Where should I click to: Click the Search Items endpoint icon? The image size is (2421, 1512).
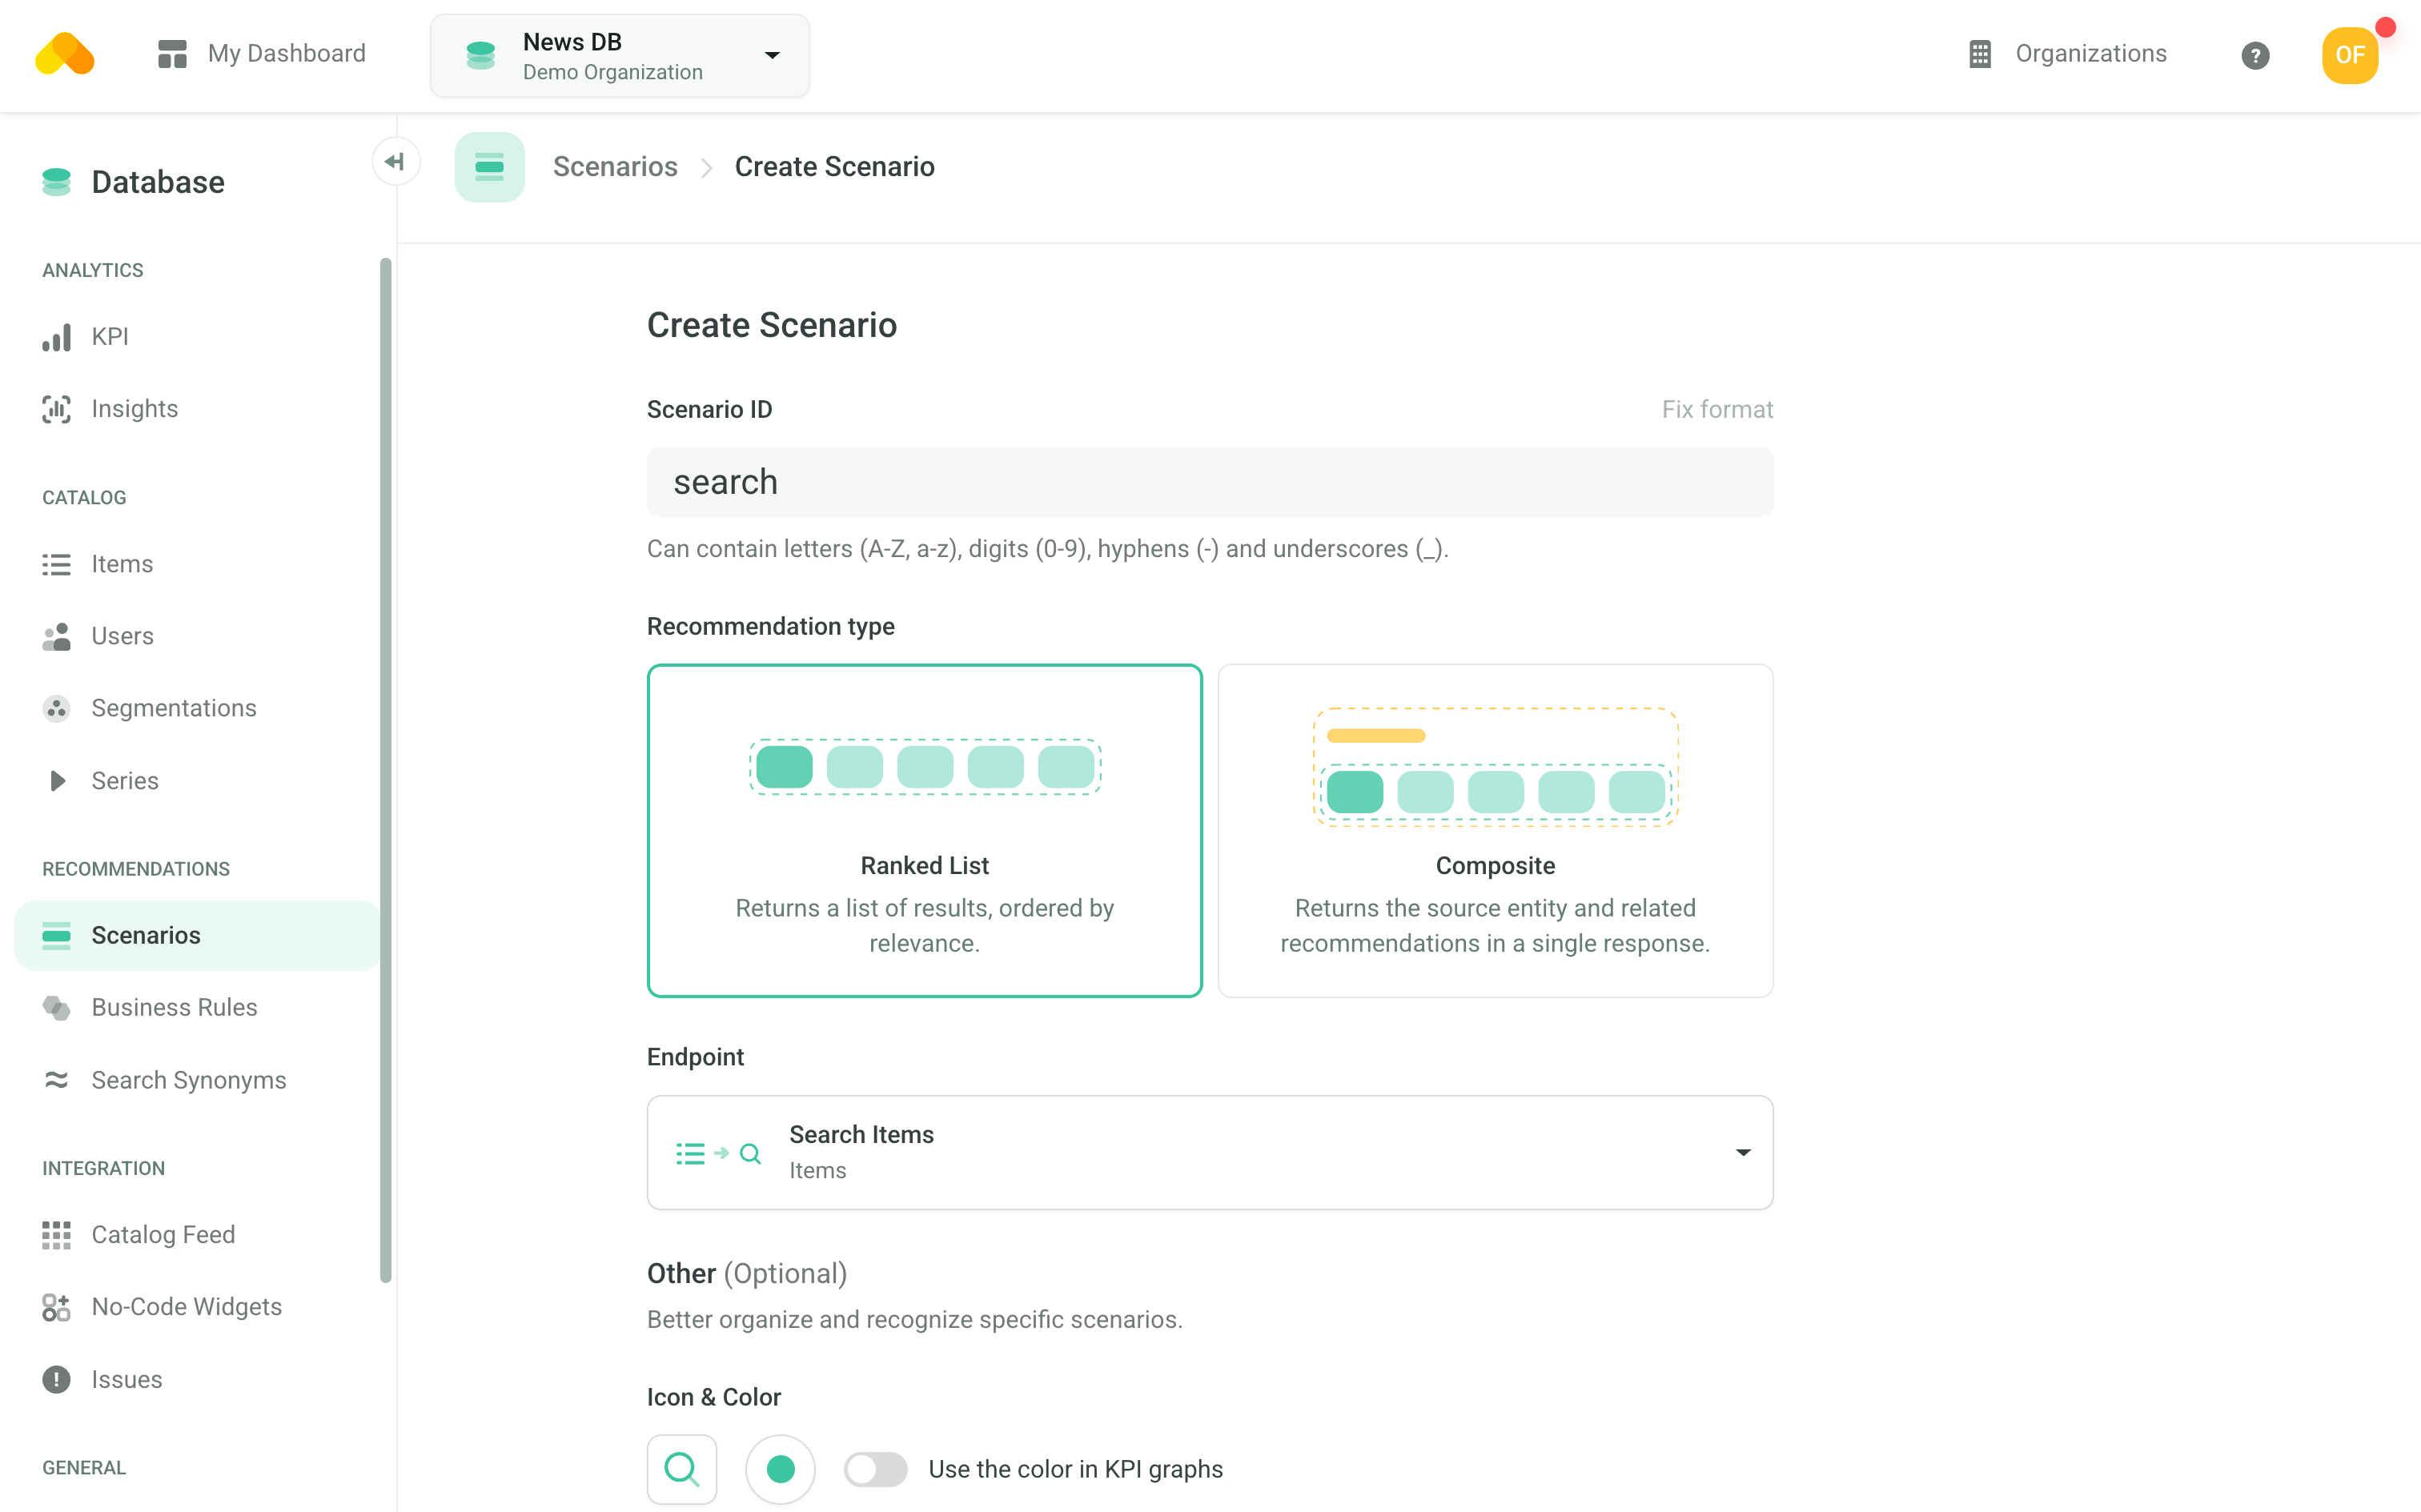pos(718,1153)
